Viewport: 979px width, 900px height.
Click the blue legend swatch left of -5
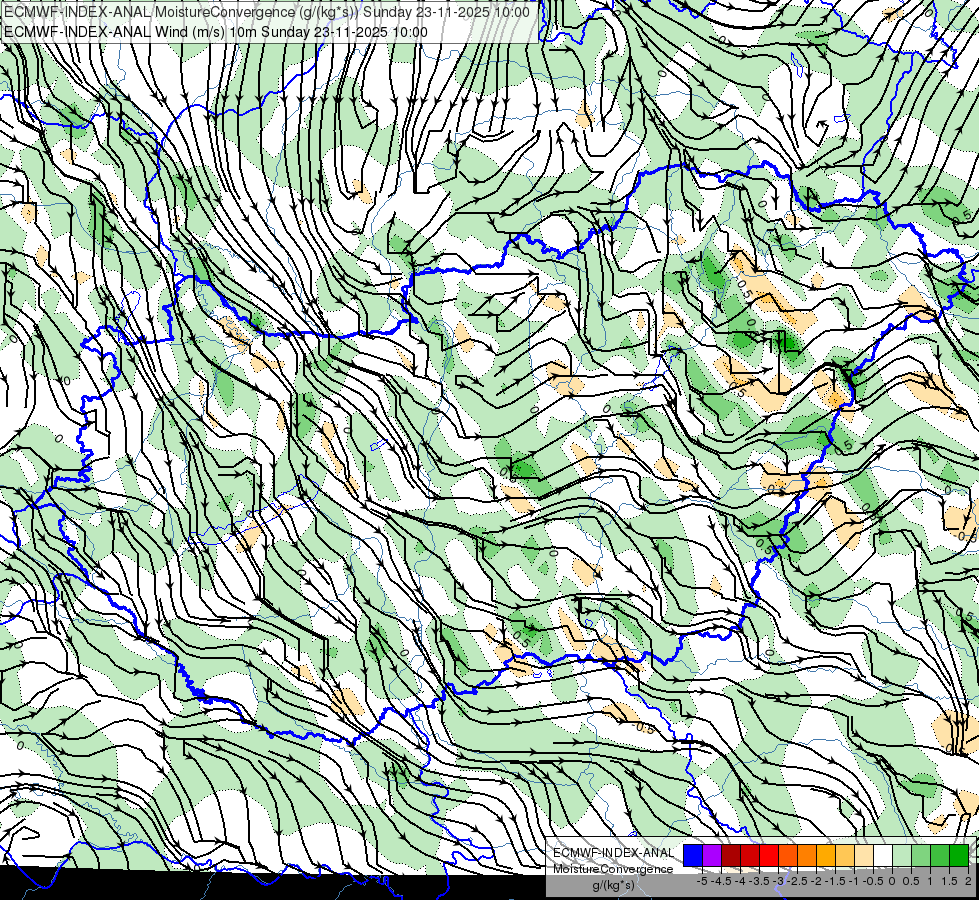tap(693, 855)
